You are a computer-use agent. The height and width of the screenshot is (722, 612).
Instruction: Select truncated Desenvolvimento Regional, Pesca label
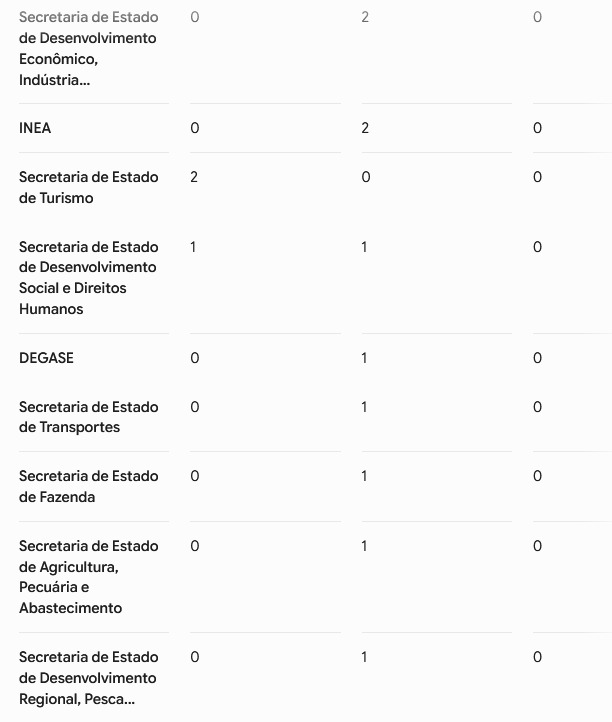(88, 678)
